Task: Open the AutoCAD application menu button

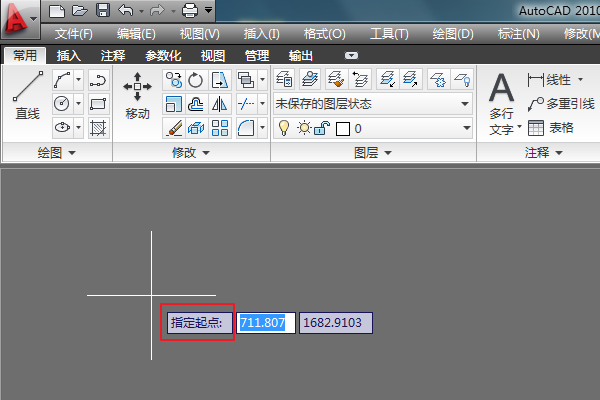Action: coord(20,18)
